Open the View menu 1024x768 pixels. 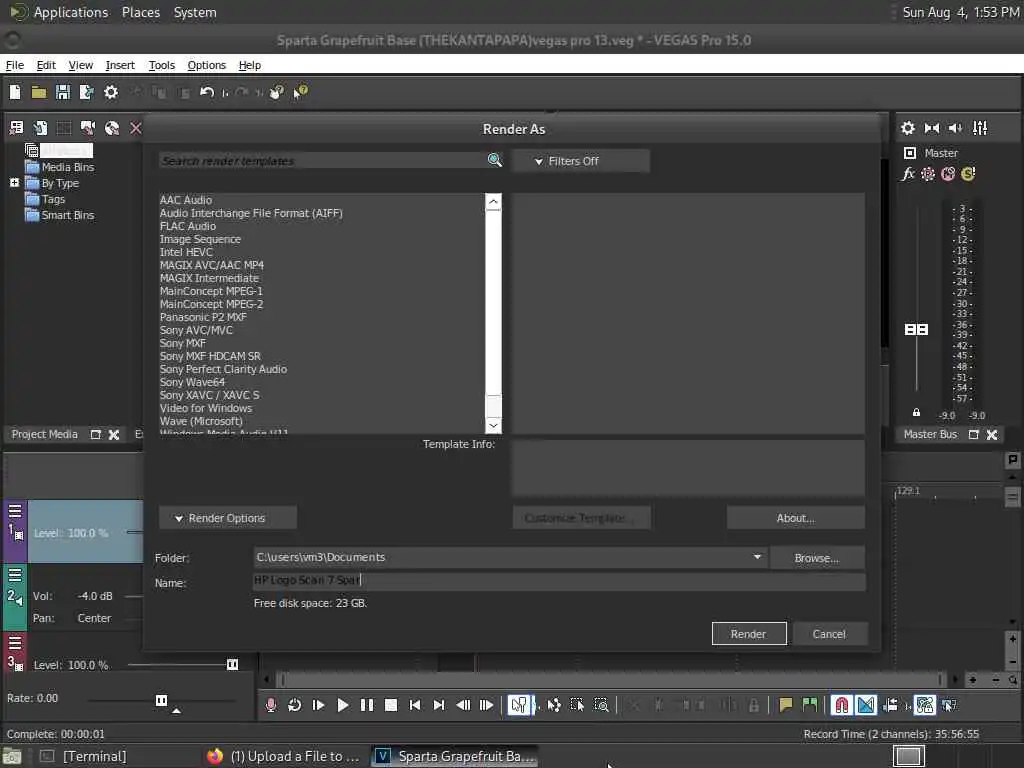(80, 65)
